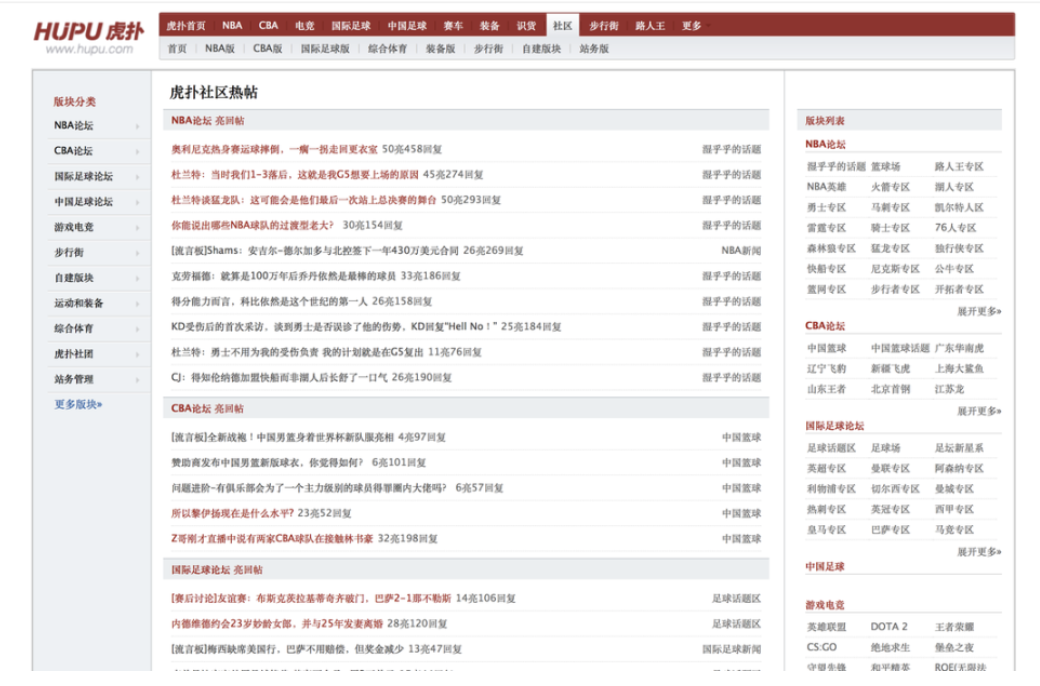The width and height of the screenshot is (1040, 686).
Task: Open the 站务版 sub-navigation tab
Action: tap(594, 48)
